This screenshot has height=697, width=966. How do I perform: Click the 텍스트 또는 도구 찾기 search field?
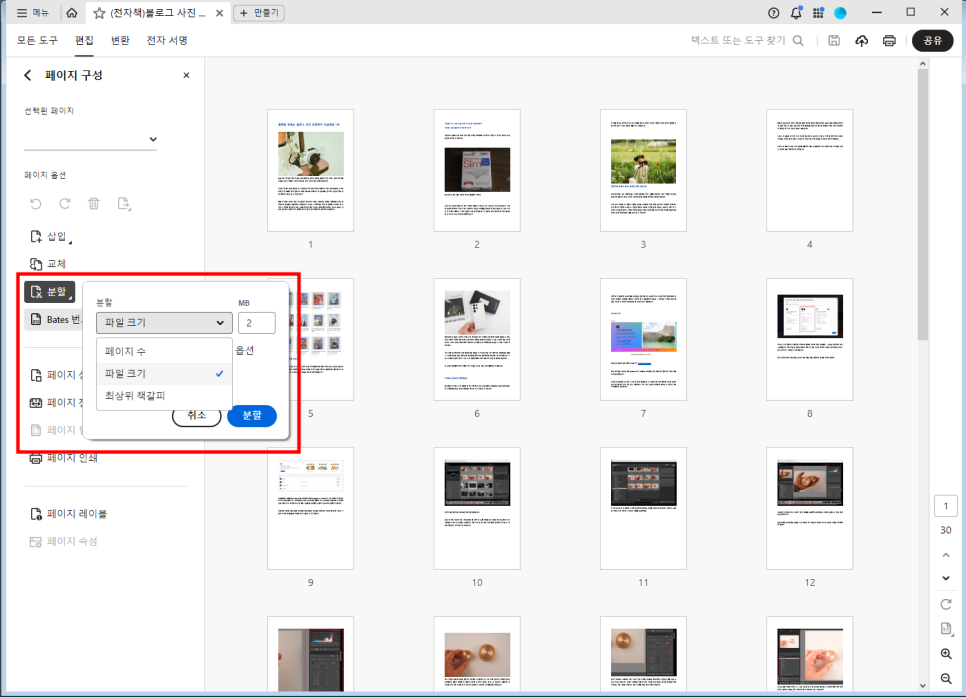point(747,41)
